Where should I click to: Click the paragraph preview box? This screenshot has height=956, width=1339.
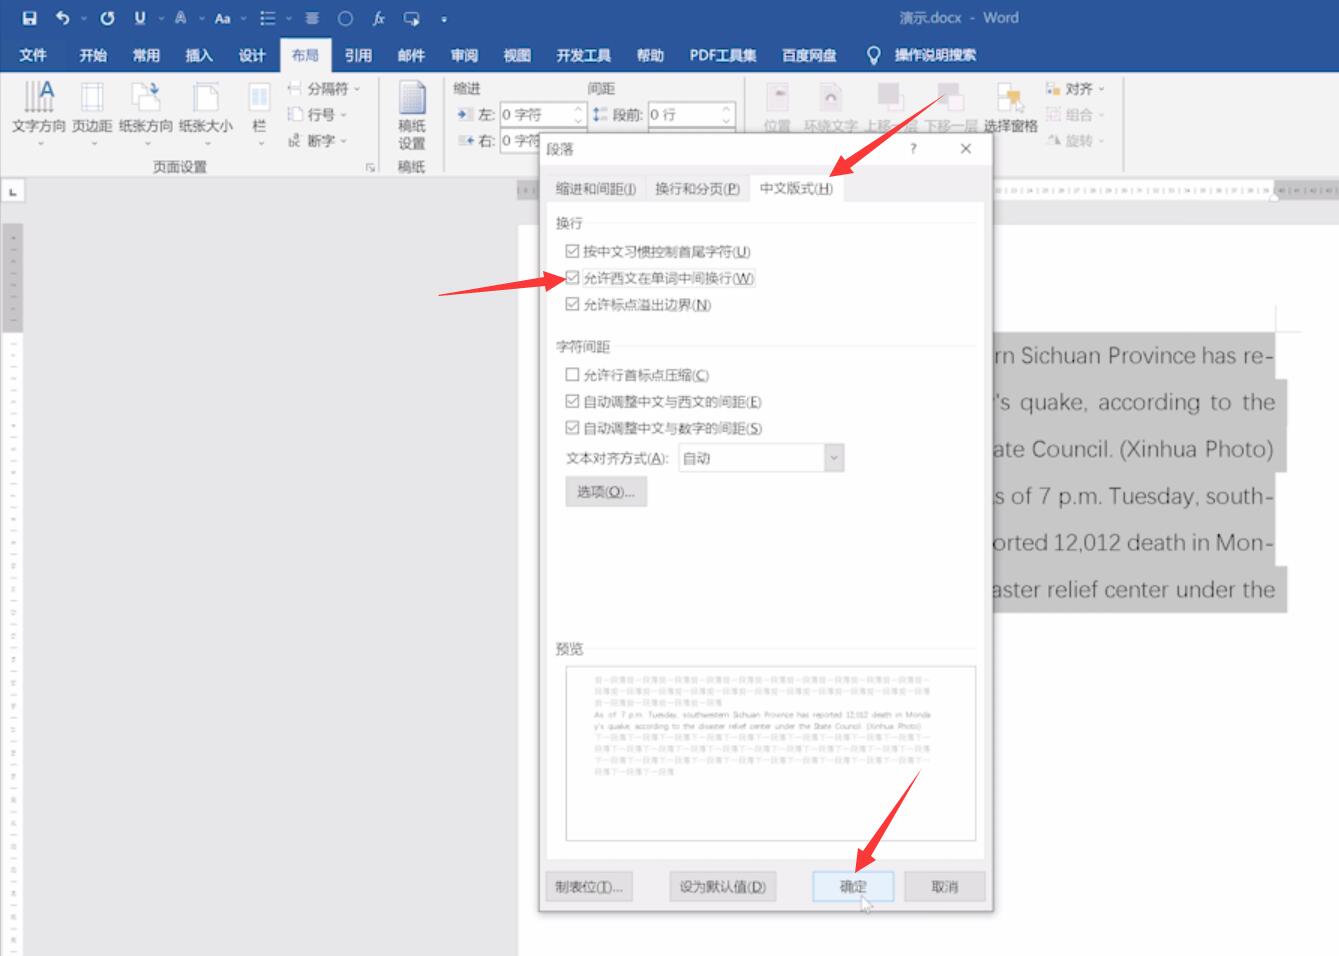tap(770, 753)
